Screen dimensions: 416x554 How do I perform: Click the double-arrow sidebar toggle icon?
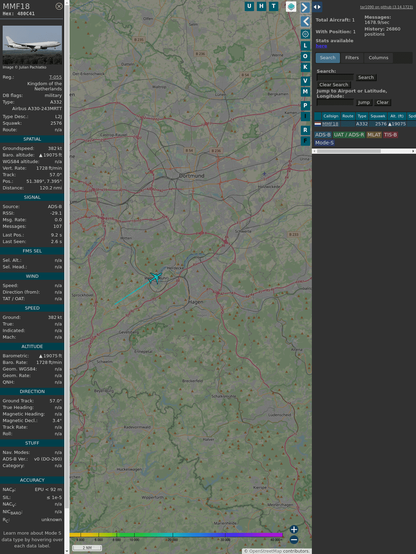[x=317, y=7]
